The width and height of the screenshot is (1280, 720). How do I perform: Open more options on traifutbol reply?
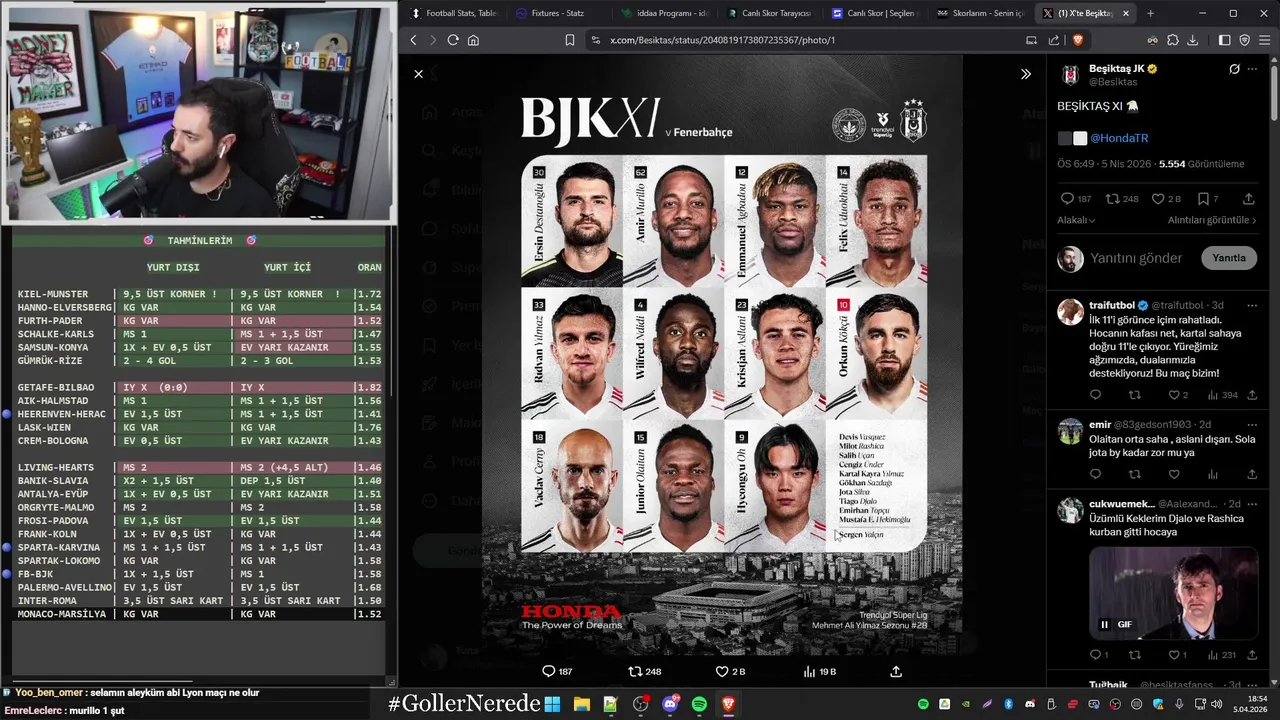(x=1252, y=305)
